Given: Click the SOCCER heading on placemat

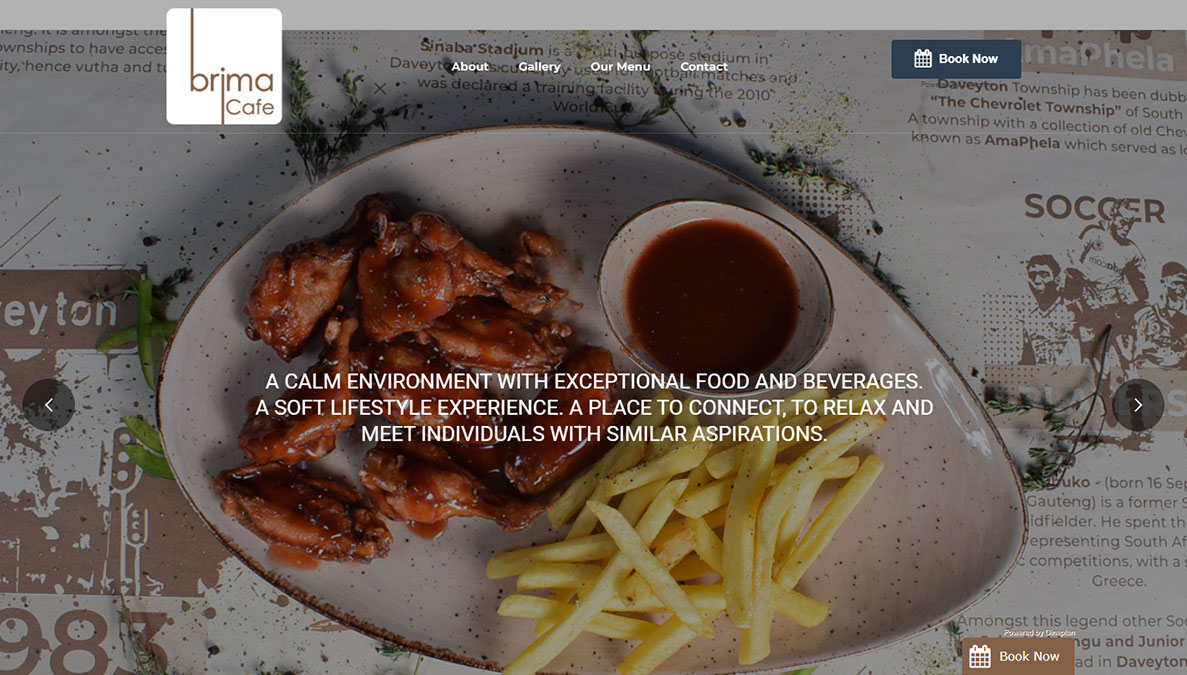Looking at the screenshot, I should pyautogui.click(x=1094, y=208).
